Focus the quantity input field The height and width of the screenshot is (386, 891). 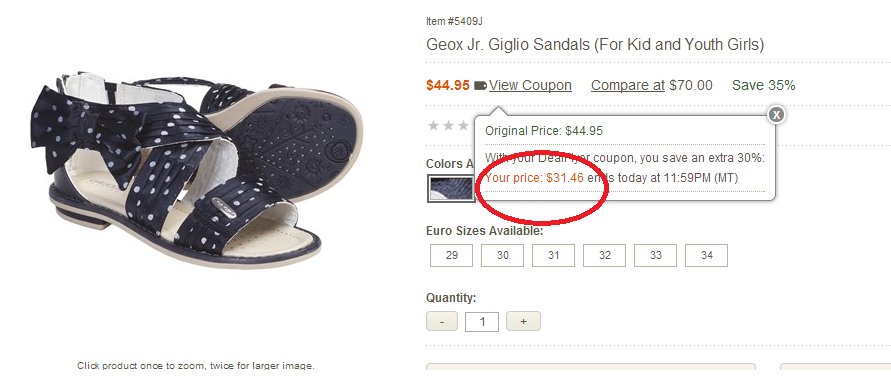coord(482,322)
